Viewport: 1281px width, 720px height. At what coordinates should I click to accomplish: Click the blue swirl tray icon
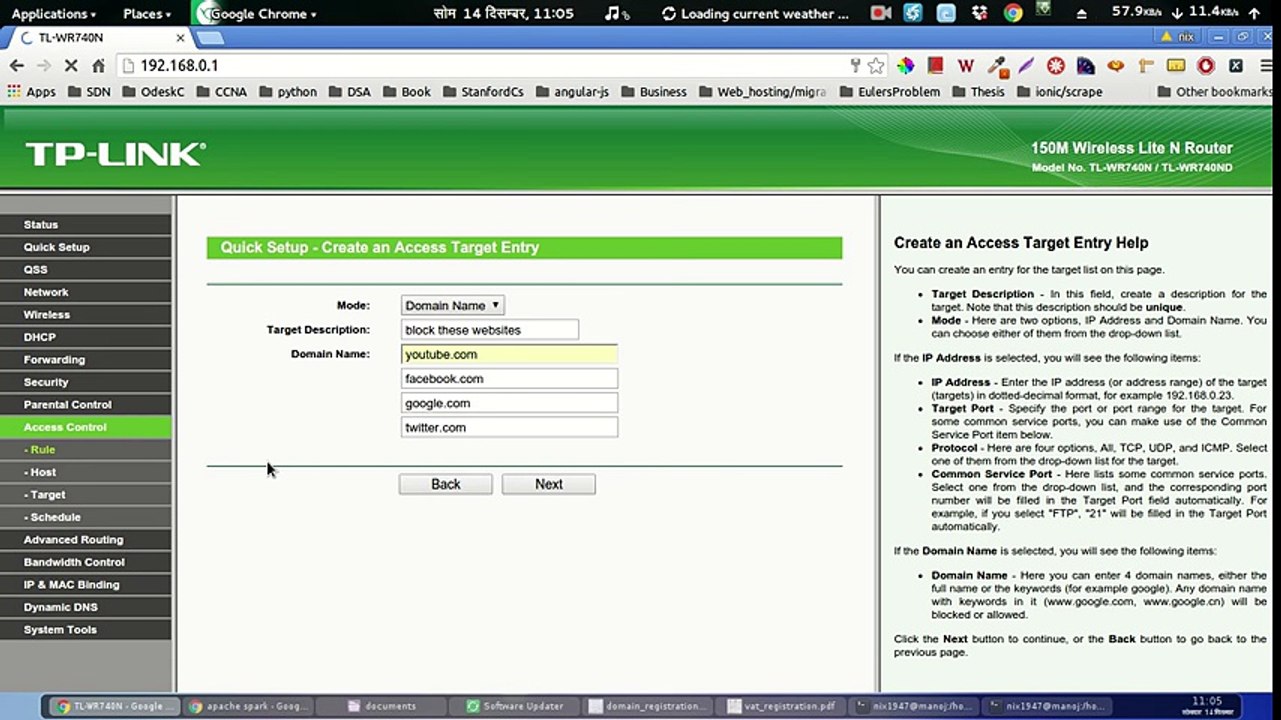coord(913,13)
